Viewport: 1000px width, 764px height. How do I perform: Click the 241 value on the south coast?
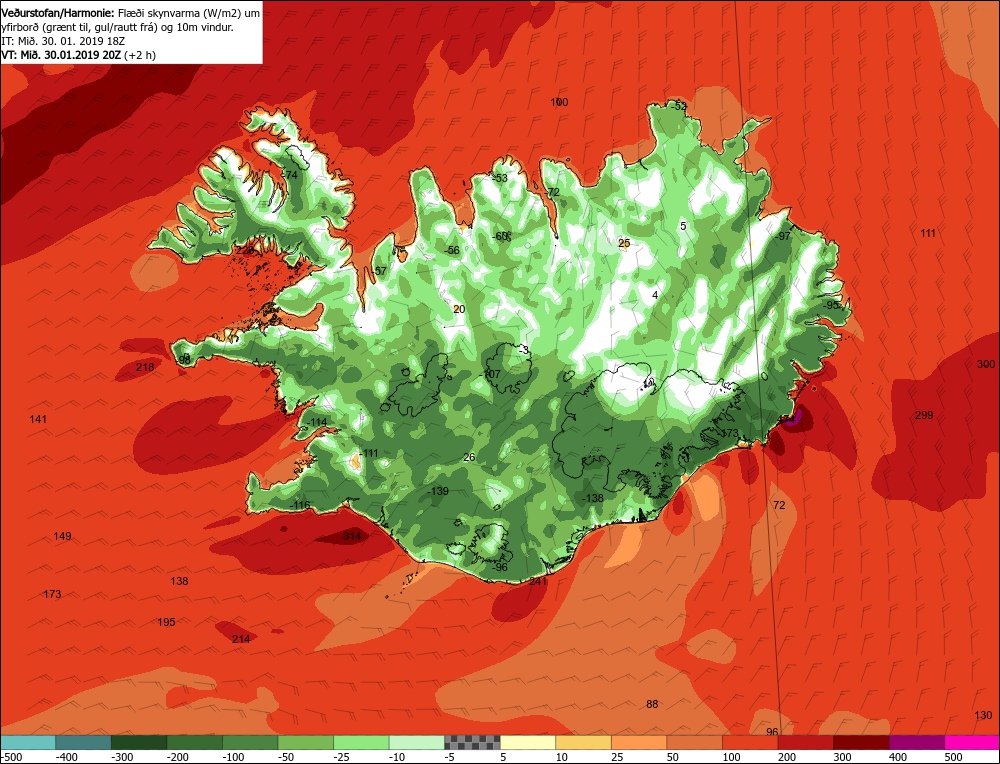point(538,581)
